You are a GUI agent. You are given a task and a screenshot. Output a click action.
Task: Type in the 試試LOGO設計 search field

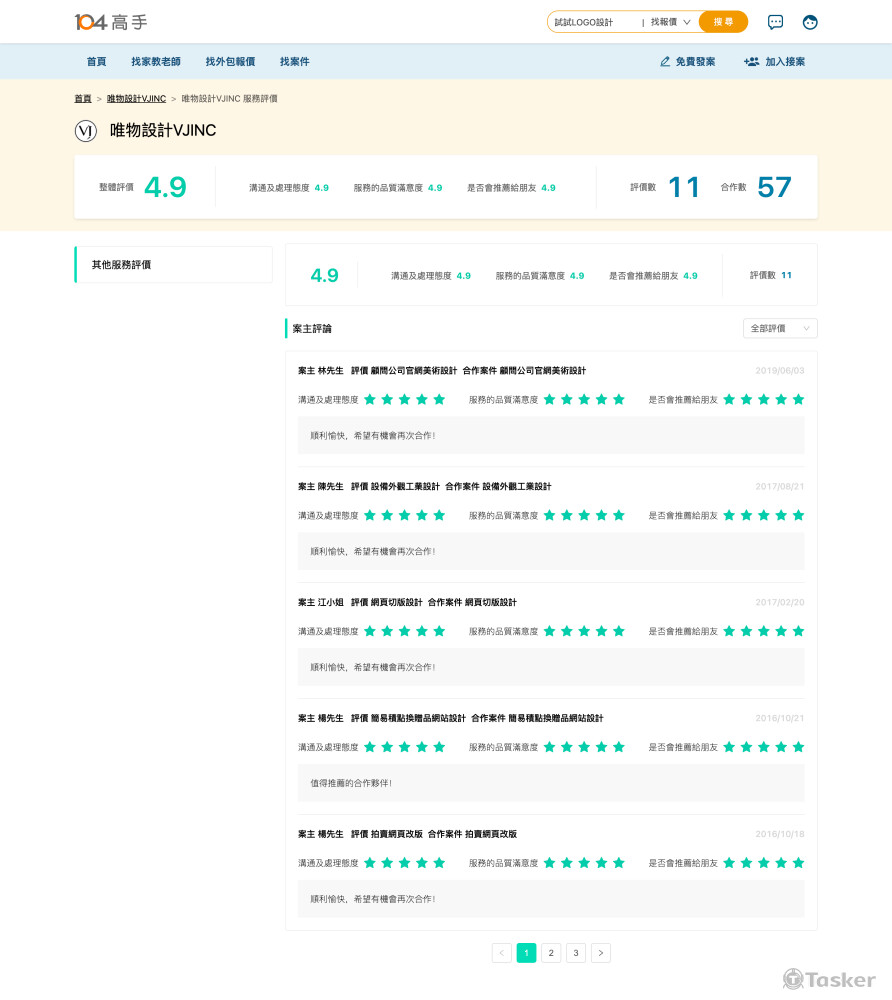592,22
